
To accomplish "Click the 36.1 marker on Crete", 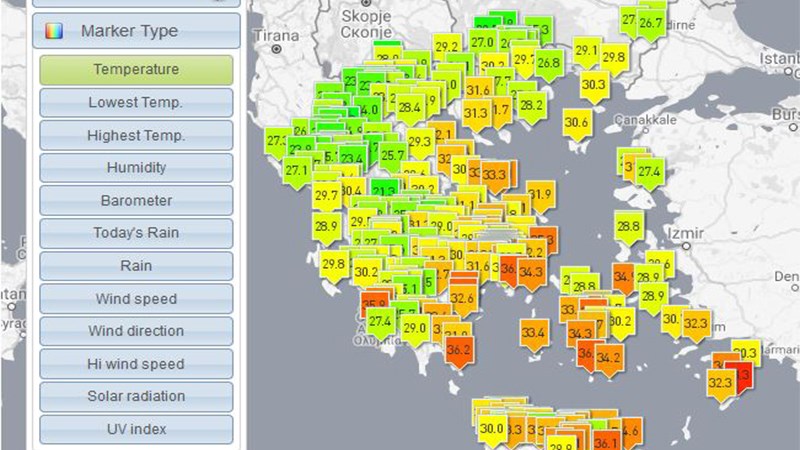I will click(607, 442).
